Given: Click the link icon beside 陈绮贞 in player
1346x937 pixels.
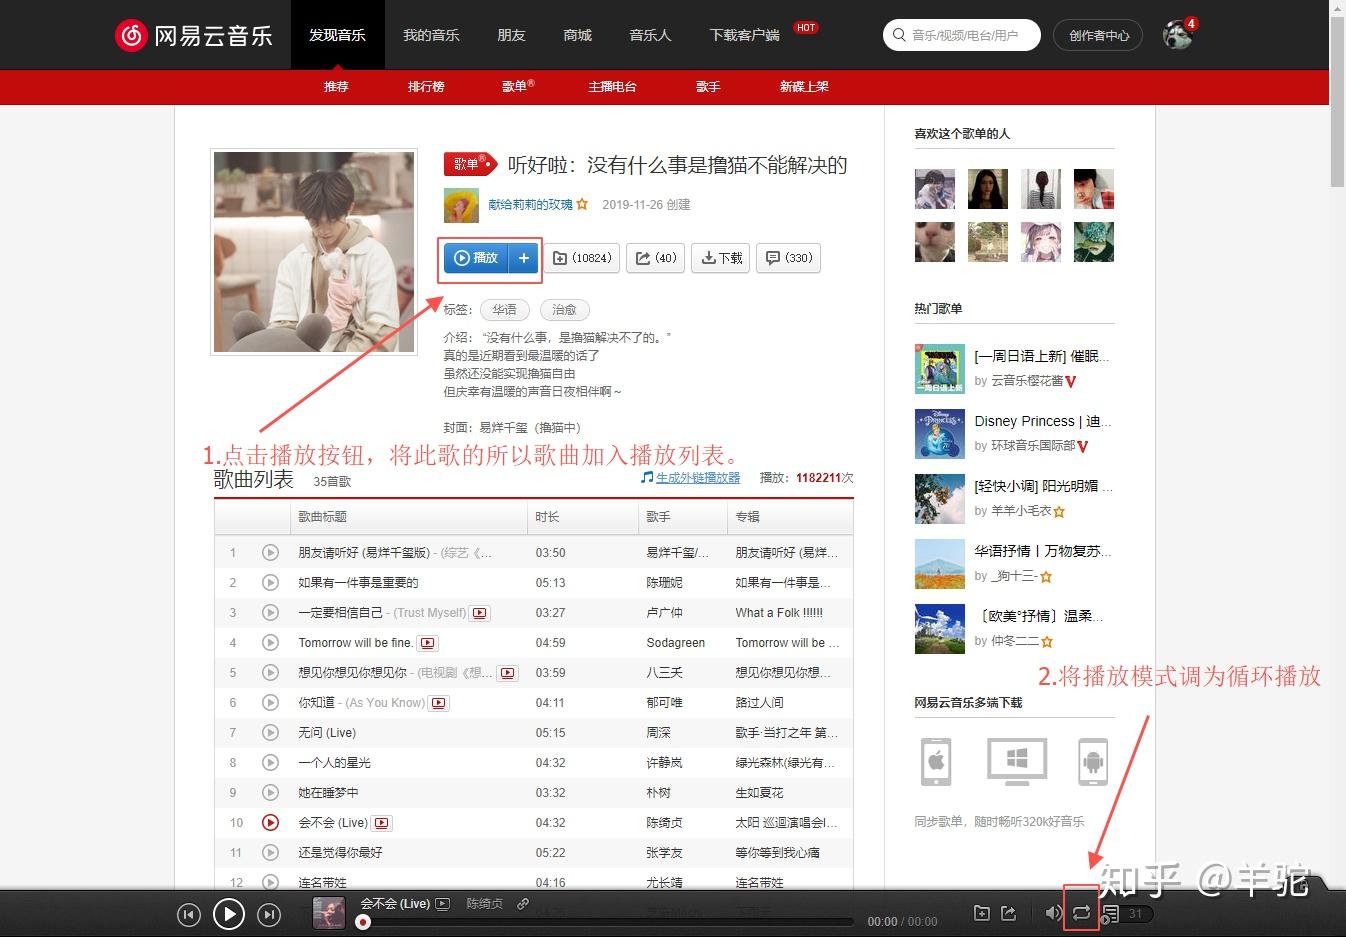Looking at the screenshot, I should [x=523, y=904].
